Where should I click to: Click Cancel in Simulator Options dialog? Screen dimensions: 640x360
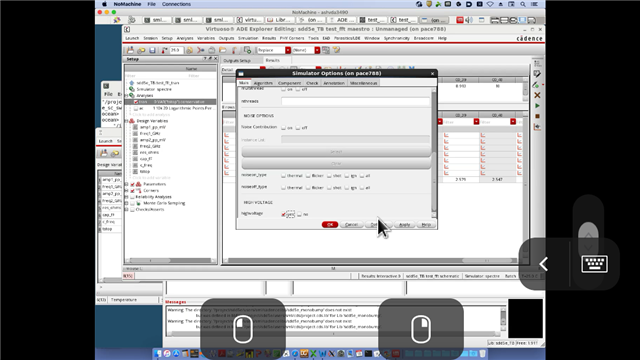(351, 224)
